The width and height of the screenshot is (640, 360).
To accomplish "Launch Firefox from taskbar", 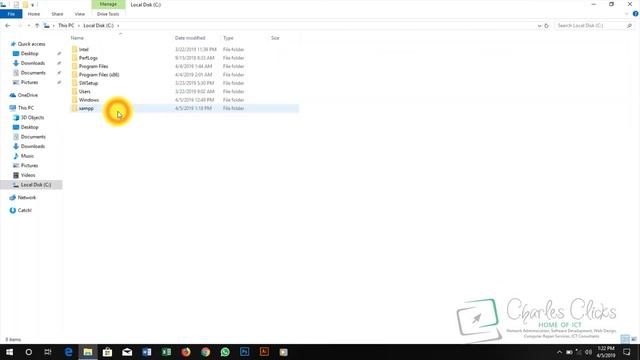I will (186, 352).
